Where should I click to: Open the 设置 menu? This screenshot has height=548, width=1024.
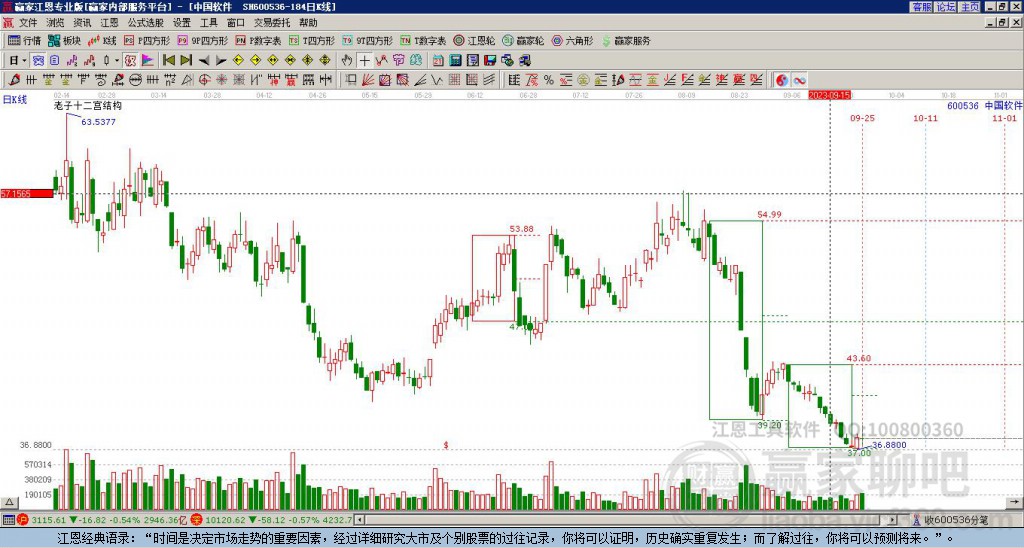[x=182, y=23]
